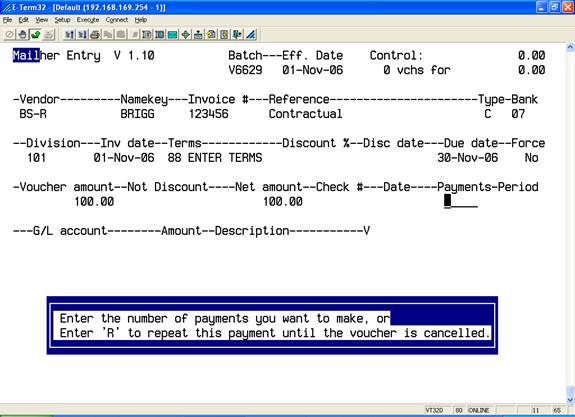Click the 'VT320' status bar entry

pos(434,410)
